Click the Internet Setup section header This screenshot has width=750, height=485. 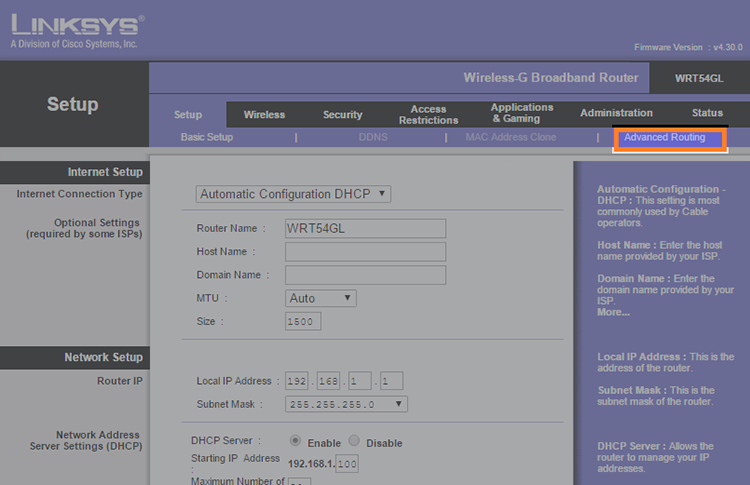(x=105, y=172)
